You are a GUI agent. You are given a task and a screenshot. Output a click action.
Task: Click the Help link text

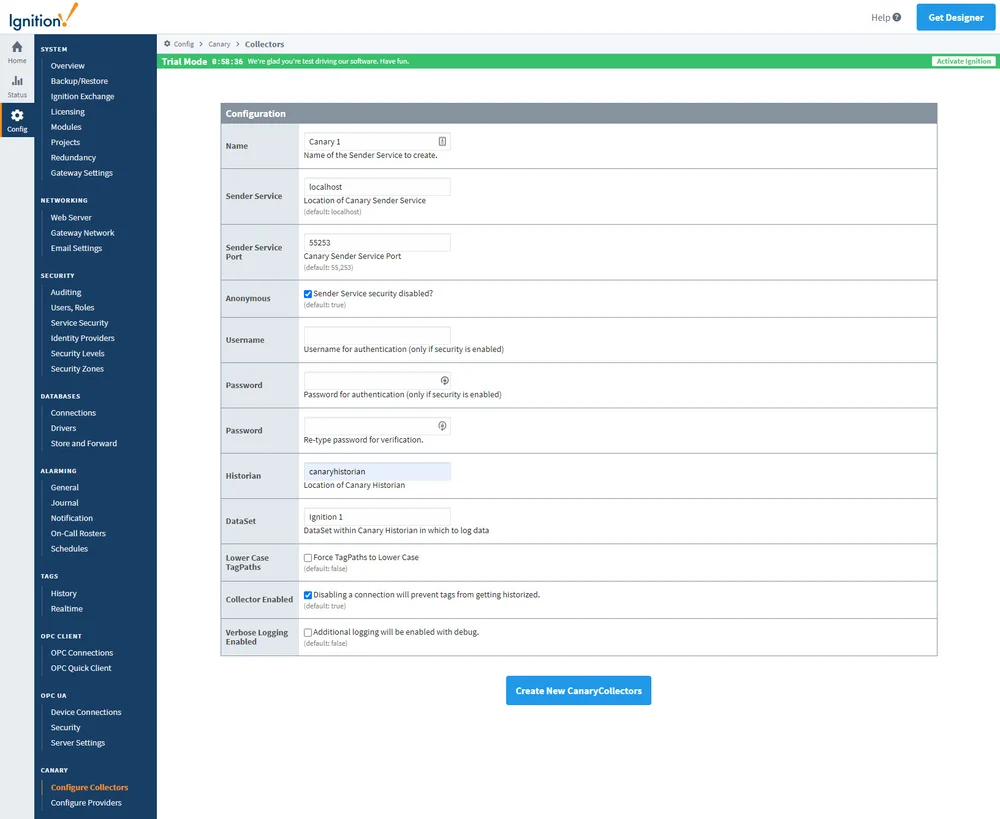coord(880,17)
